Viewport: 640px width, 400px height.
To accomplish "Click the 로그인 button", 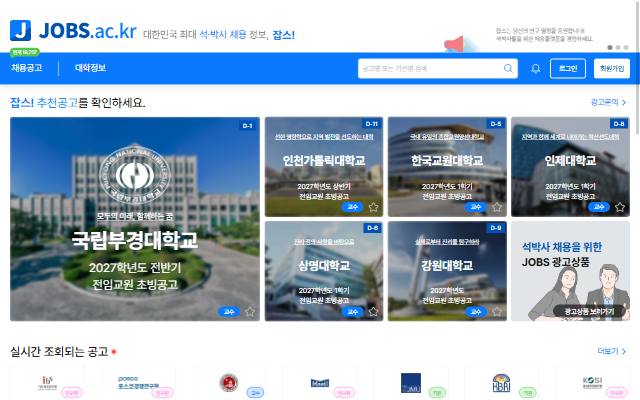I will pos(568,69).
